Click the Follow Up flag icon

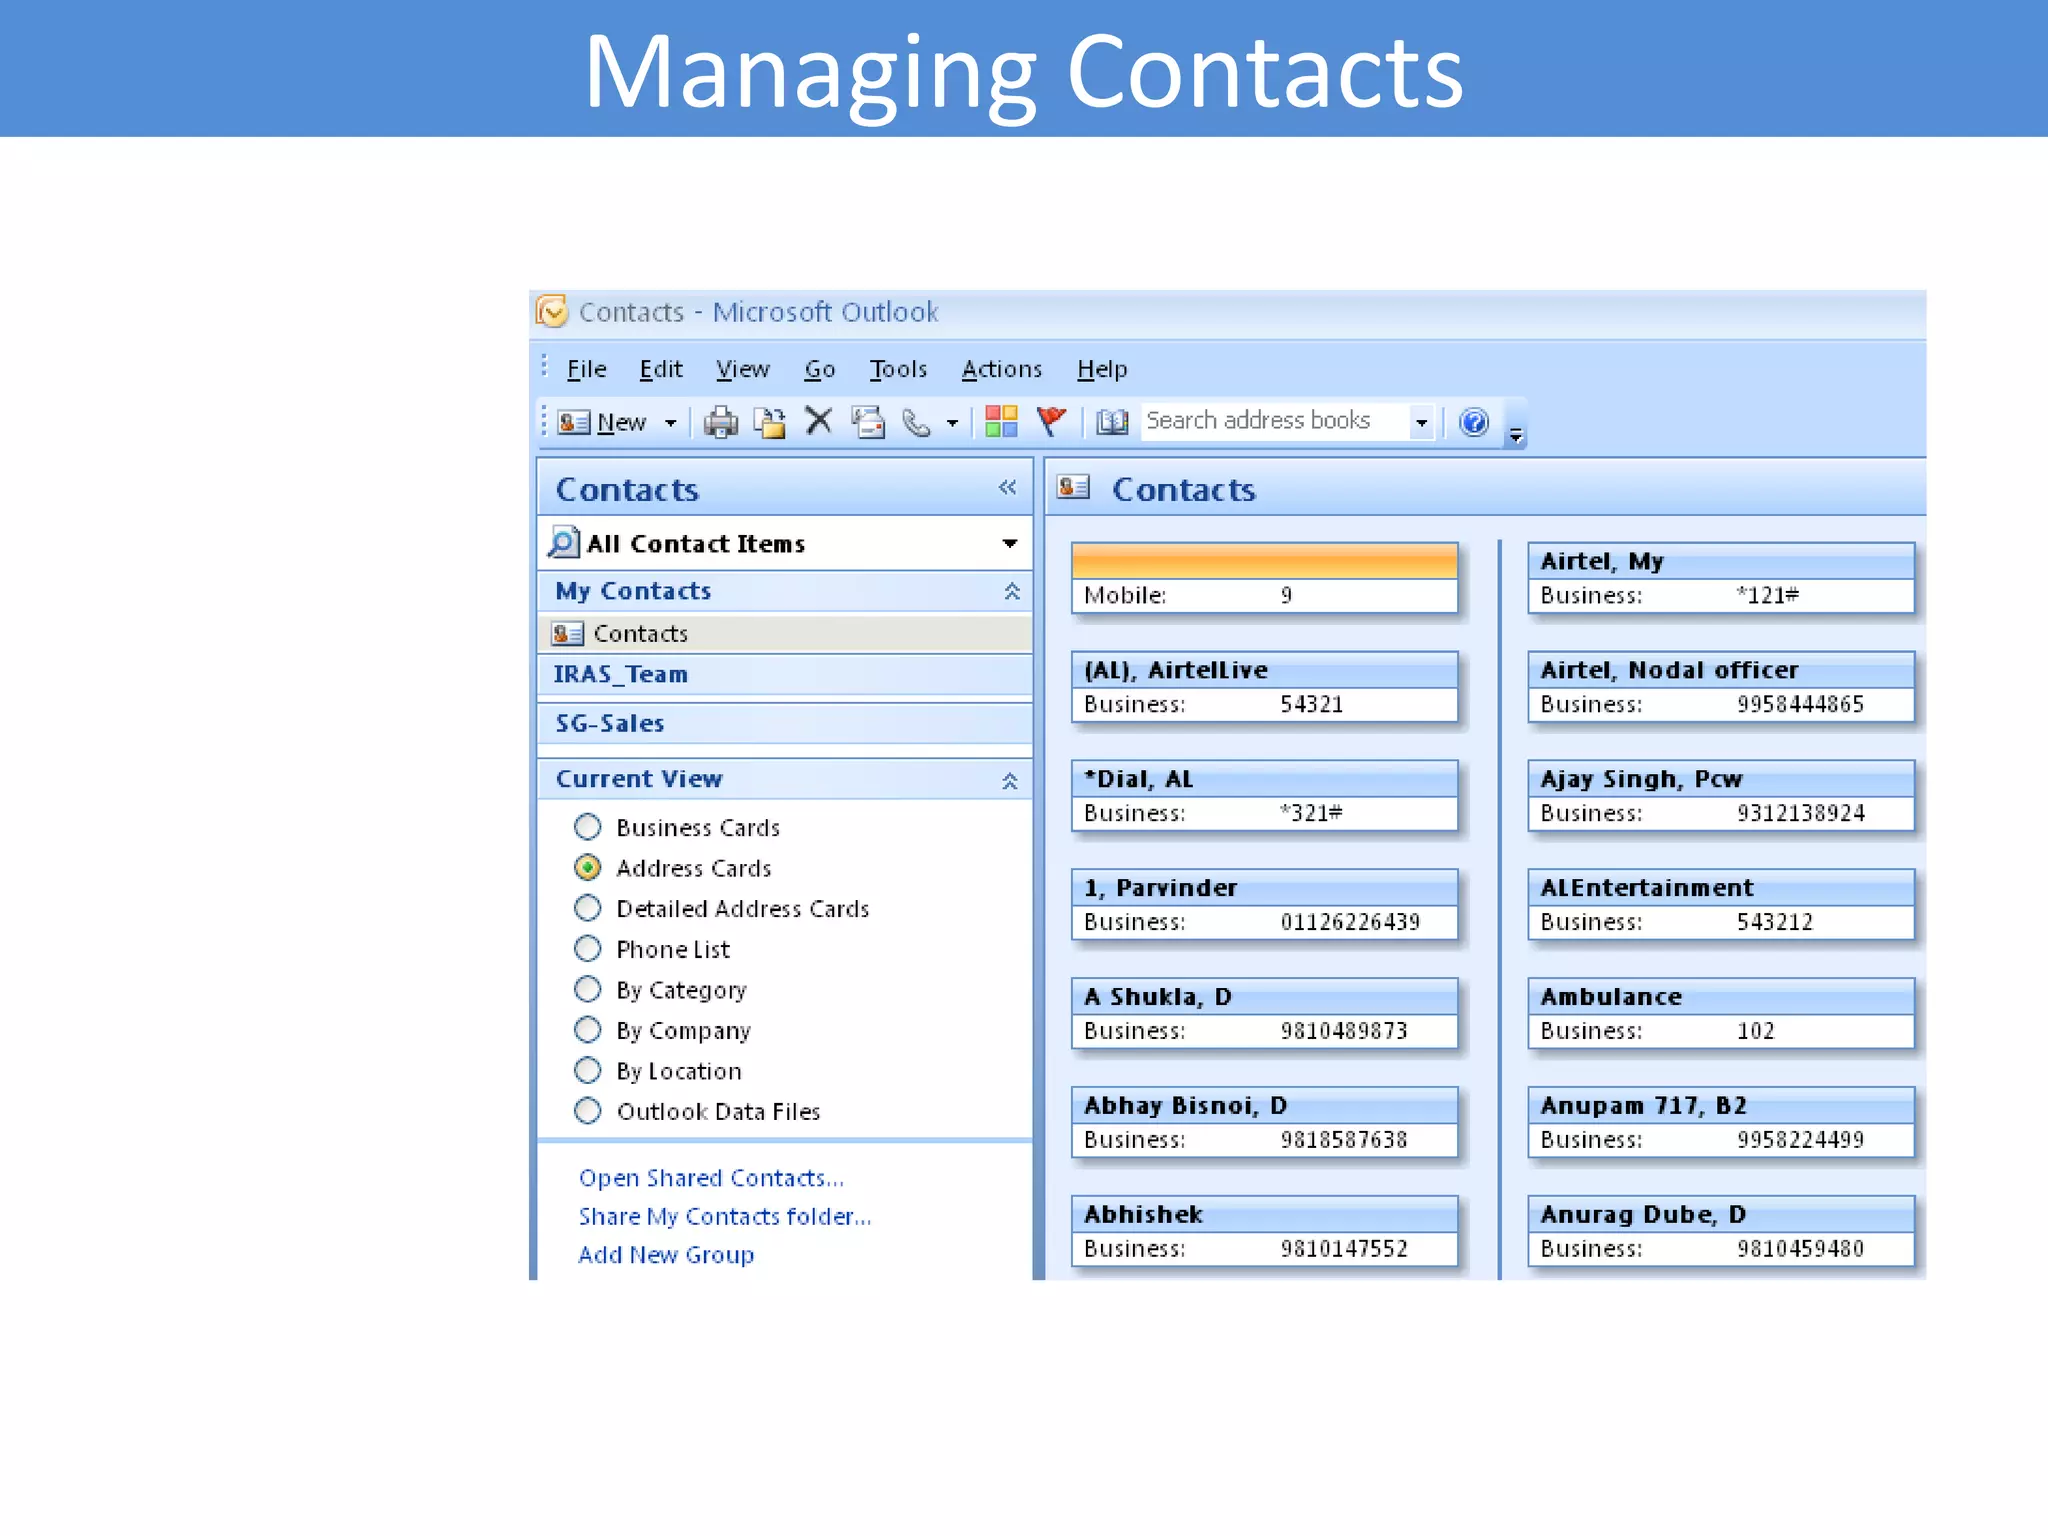pyautogui.click(x=1050, y=421)
